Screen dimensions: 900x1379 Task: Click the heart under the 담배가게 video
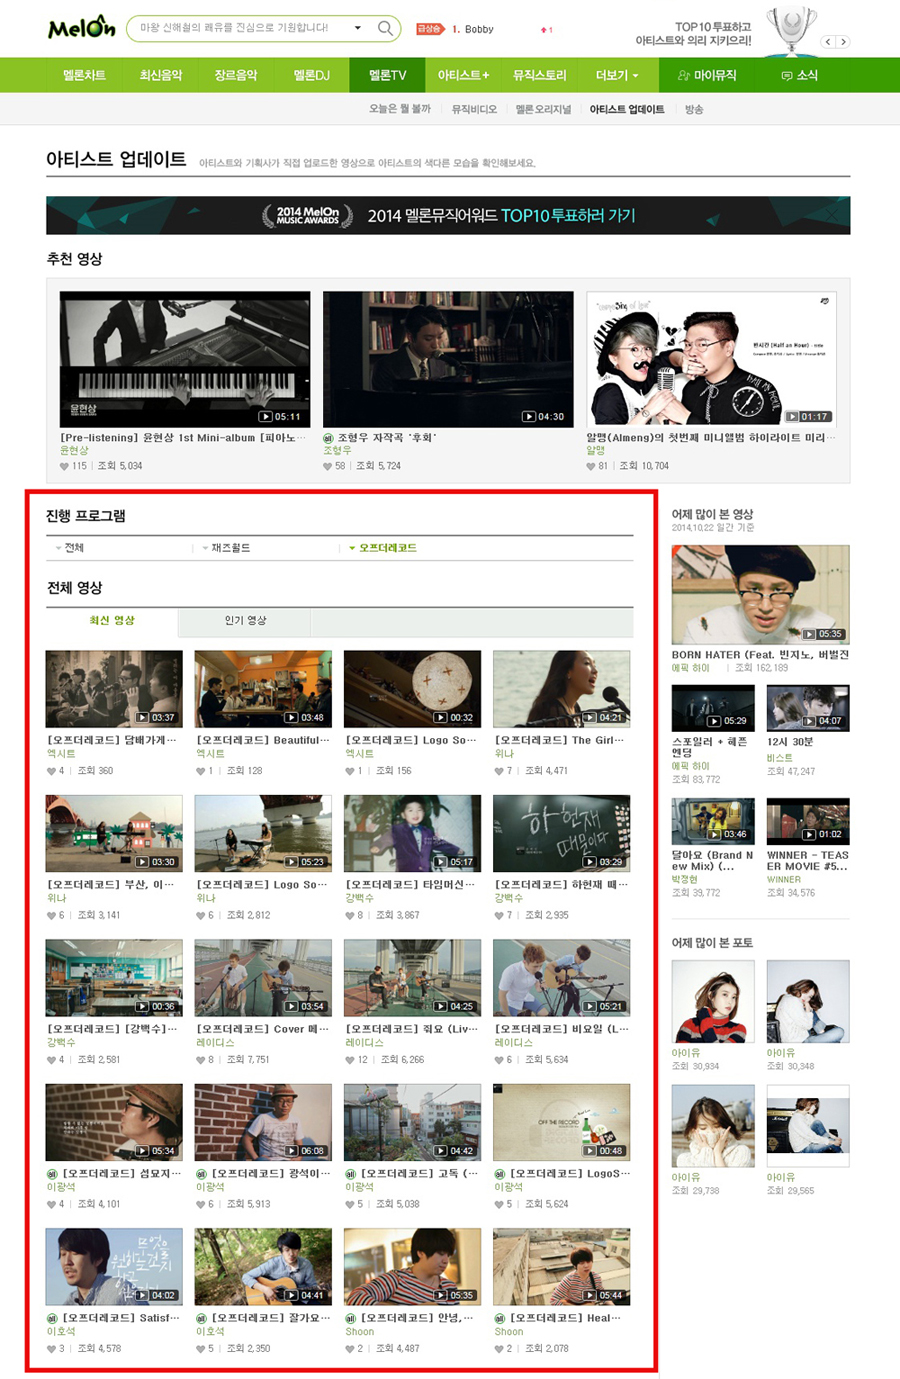(x=52, y=771)
